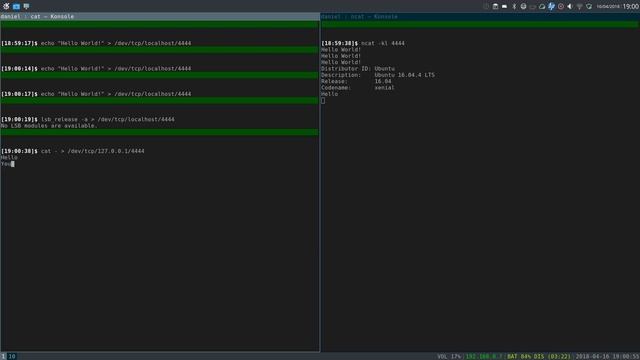Open the Bluetooth tray icon
640x360 pixels.
tap(514, 7)
